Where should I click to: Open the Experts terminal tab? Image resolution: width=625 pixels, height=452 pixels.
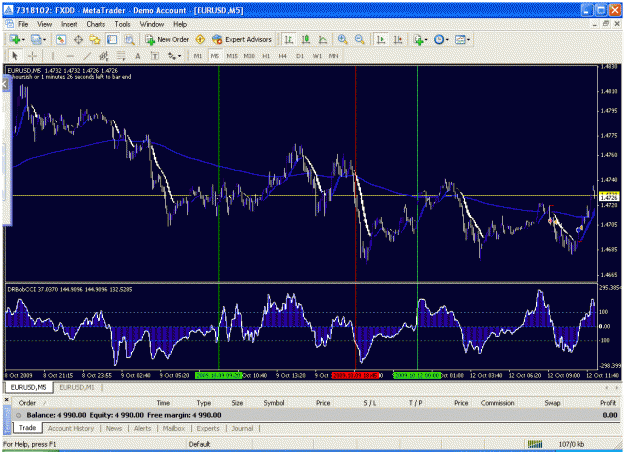[208, 428]
